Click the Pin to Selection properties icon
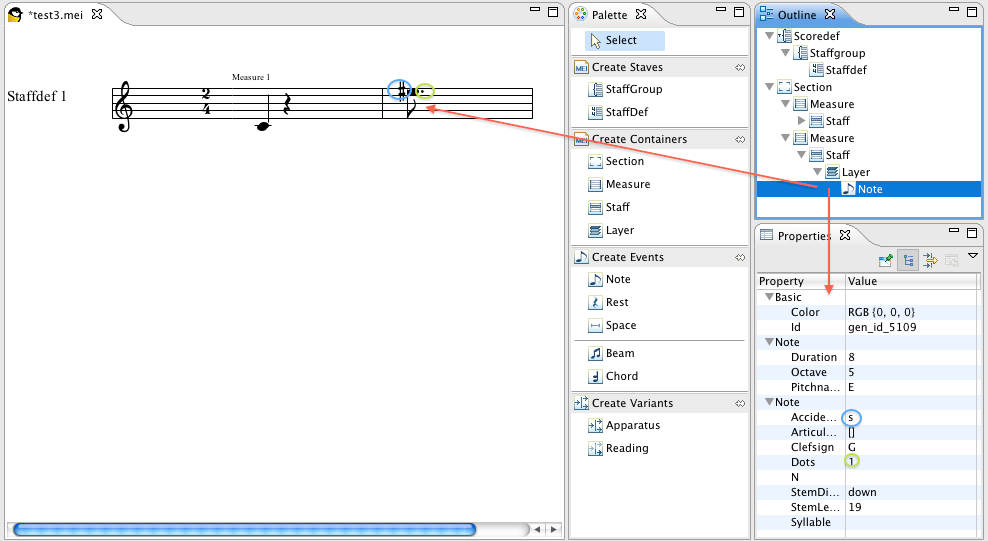Image resolution: width=988 pixels, height=541 pixels. pos(885,260)
